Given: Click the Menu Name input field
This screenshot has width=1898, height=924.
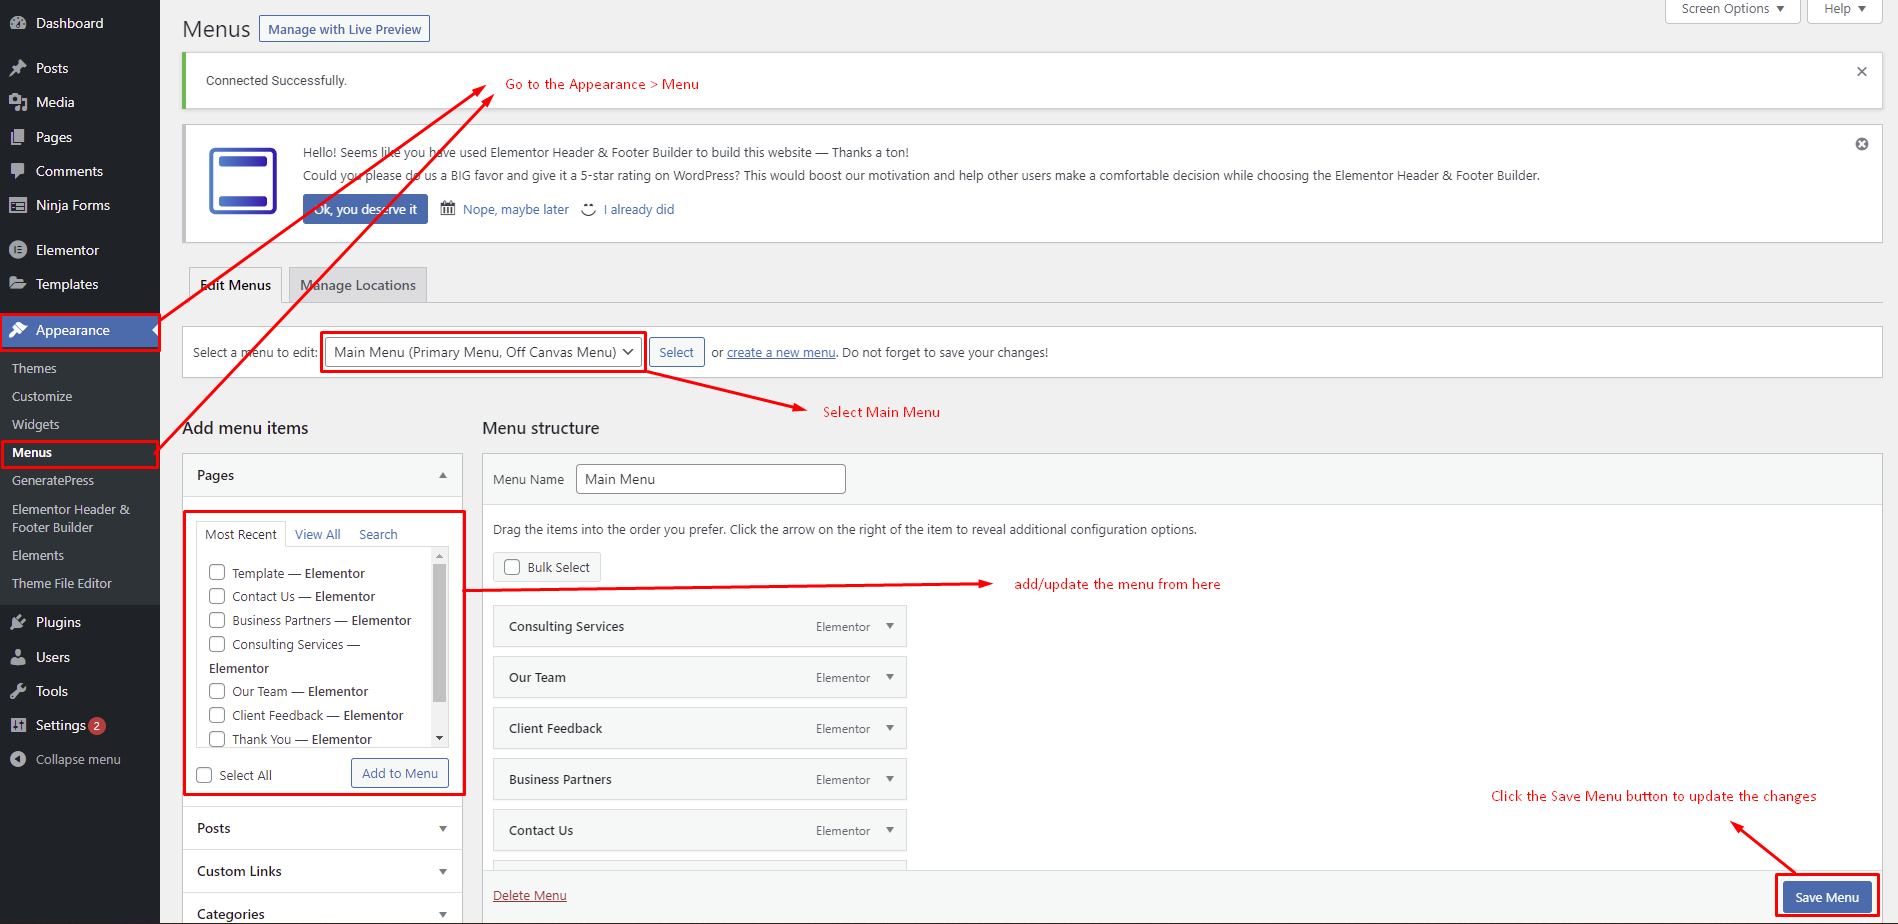Looking at the screenshot, I should click(711, 479).
